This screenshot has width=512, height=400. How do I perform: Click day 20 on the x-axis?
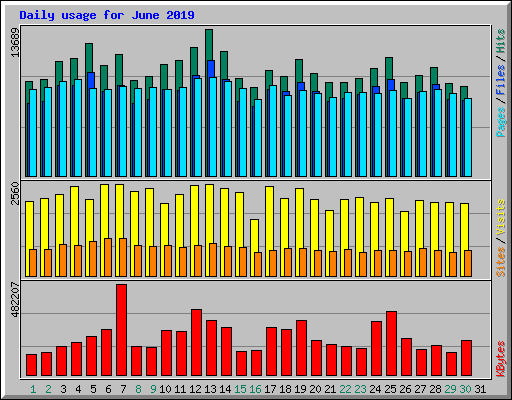(x=315, y=389)
